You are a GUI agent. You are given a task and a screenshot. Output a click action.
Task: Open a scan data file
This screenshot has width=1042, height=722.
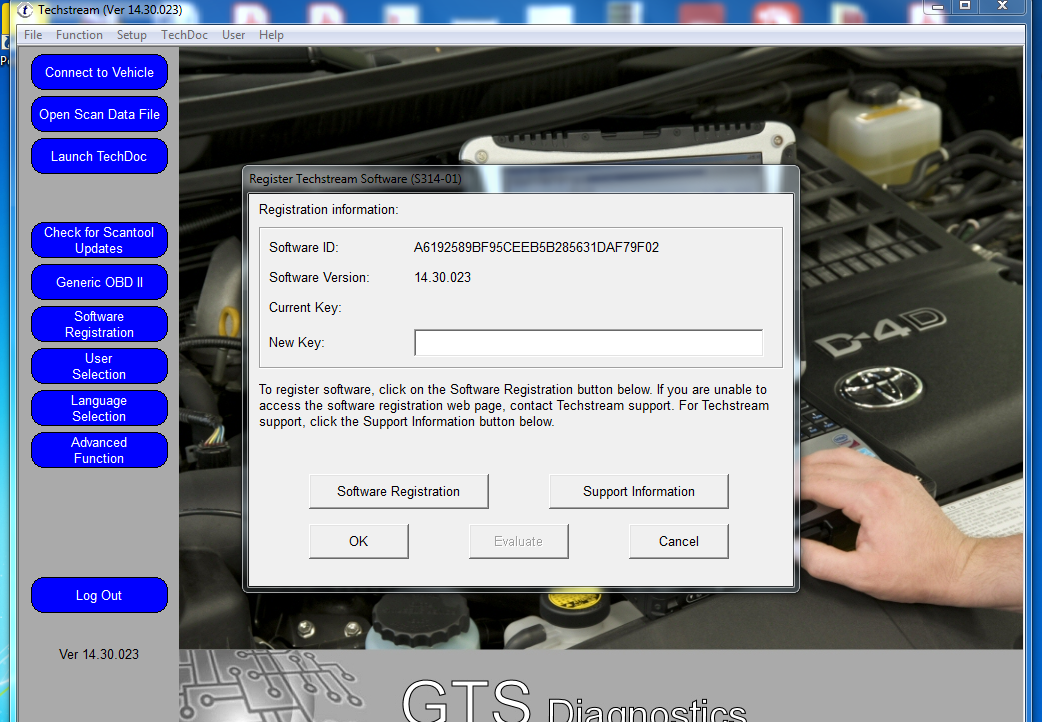(99, 114)
